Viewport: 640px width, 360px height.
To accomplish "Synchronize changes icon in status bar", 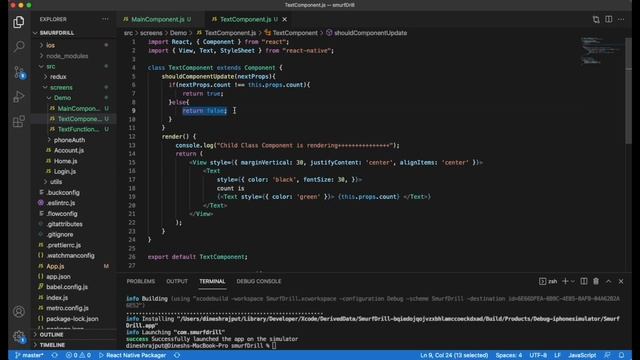I will pyautogui.click(x=55, y=355).
